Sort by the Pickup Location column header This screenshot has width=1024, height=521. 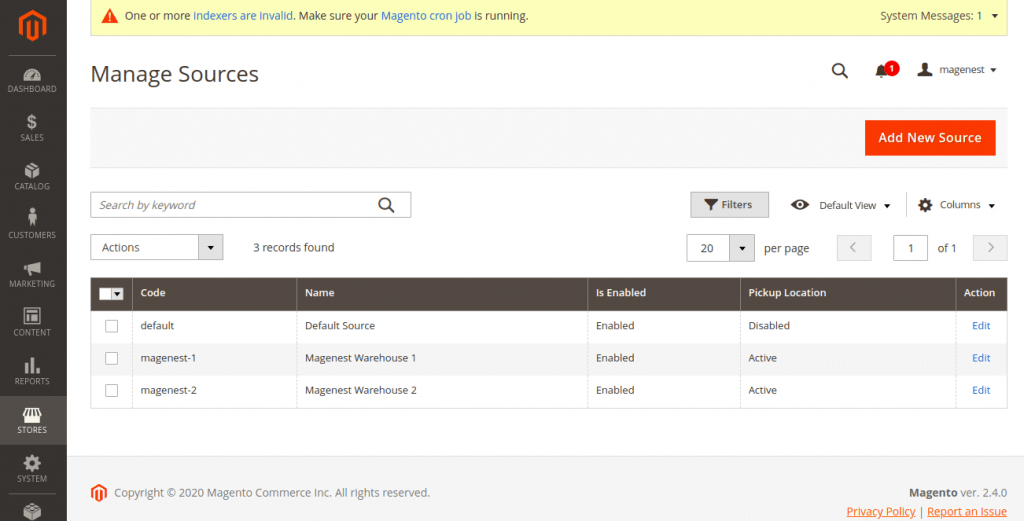point(848,293)
